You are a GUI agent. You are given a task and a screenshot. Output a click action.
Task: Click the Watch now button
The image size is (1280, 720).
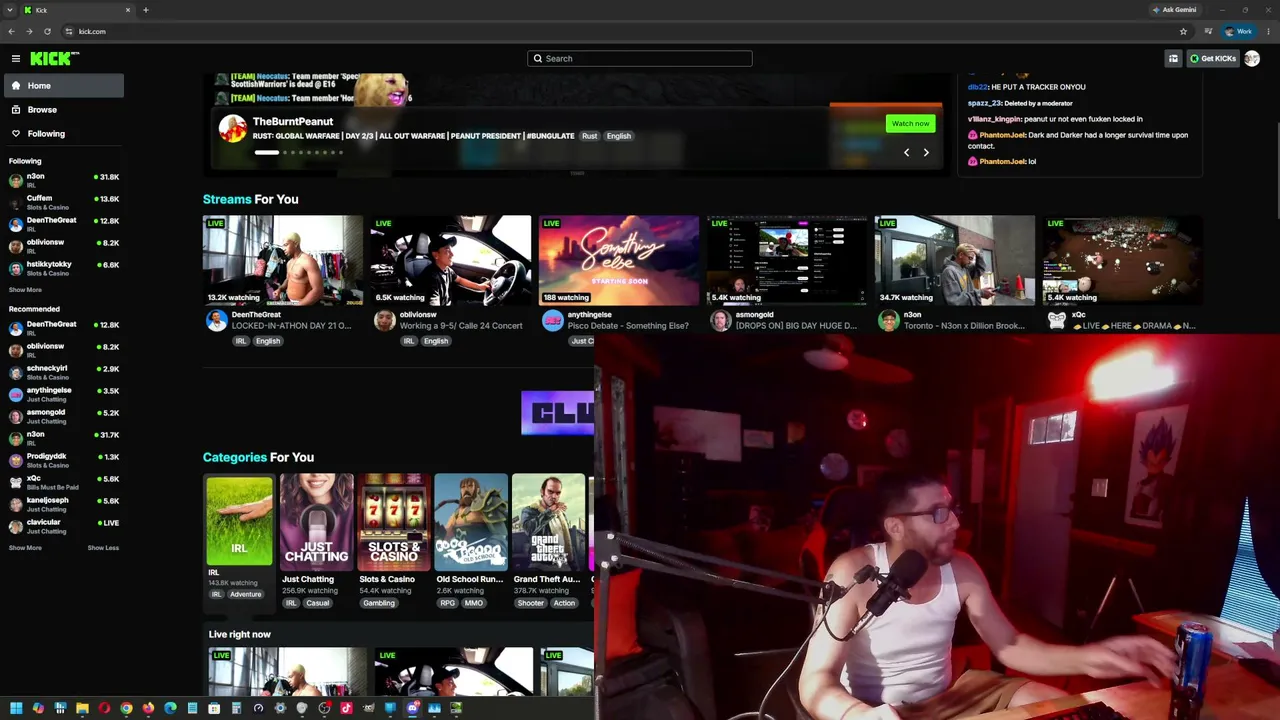910,124
